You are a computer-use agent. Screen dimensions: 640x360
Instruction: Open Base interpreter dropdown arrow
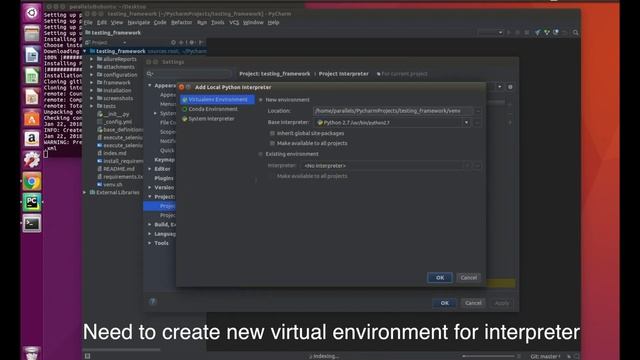point(466,122)
